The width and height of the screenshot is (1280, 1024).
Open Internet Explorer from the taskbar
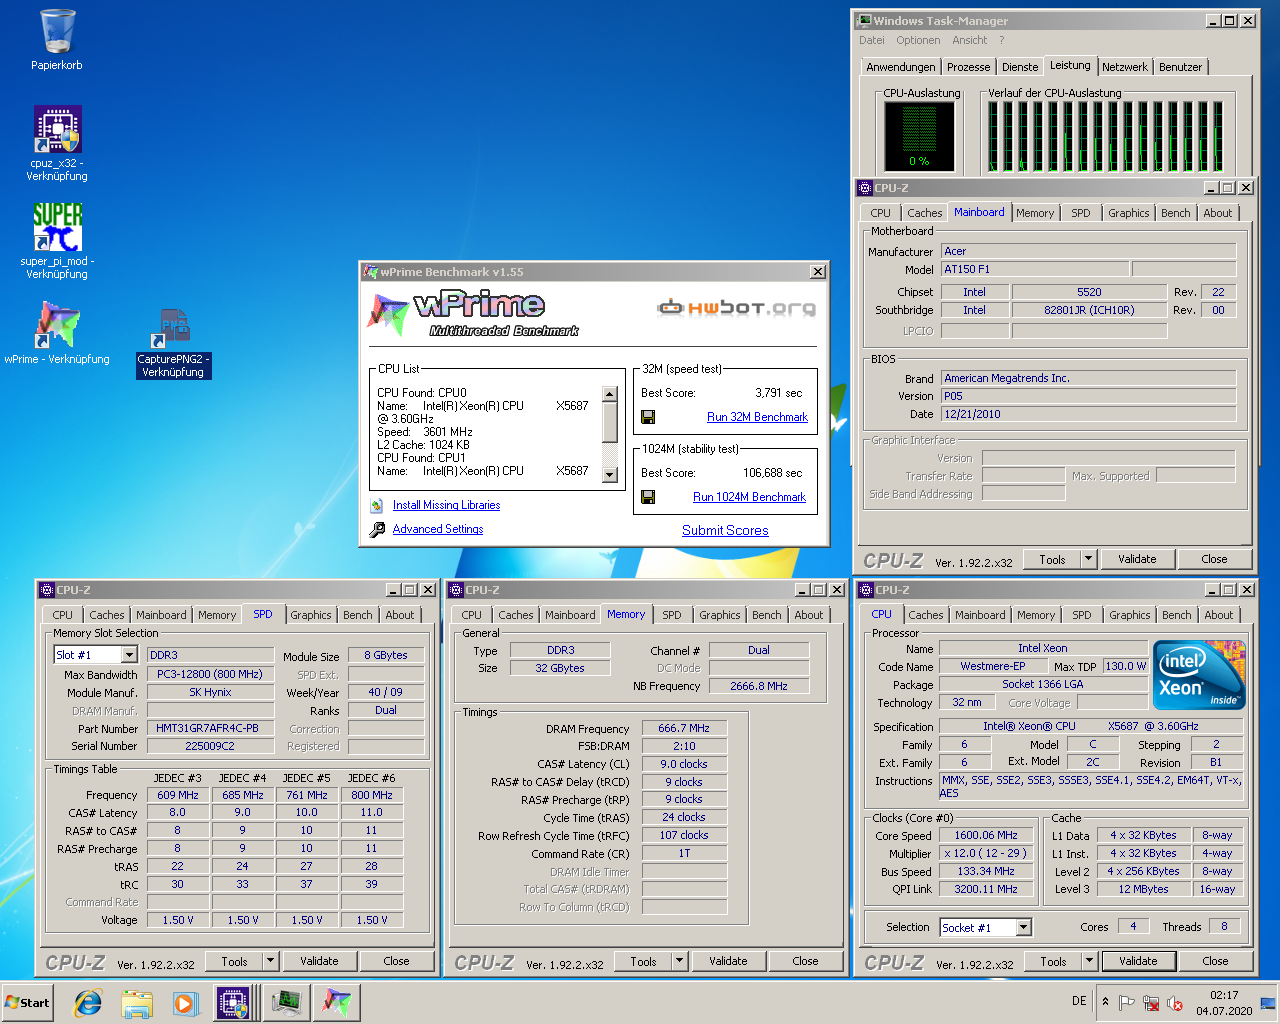88,1003
